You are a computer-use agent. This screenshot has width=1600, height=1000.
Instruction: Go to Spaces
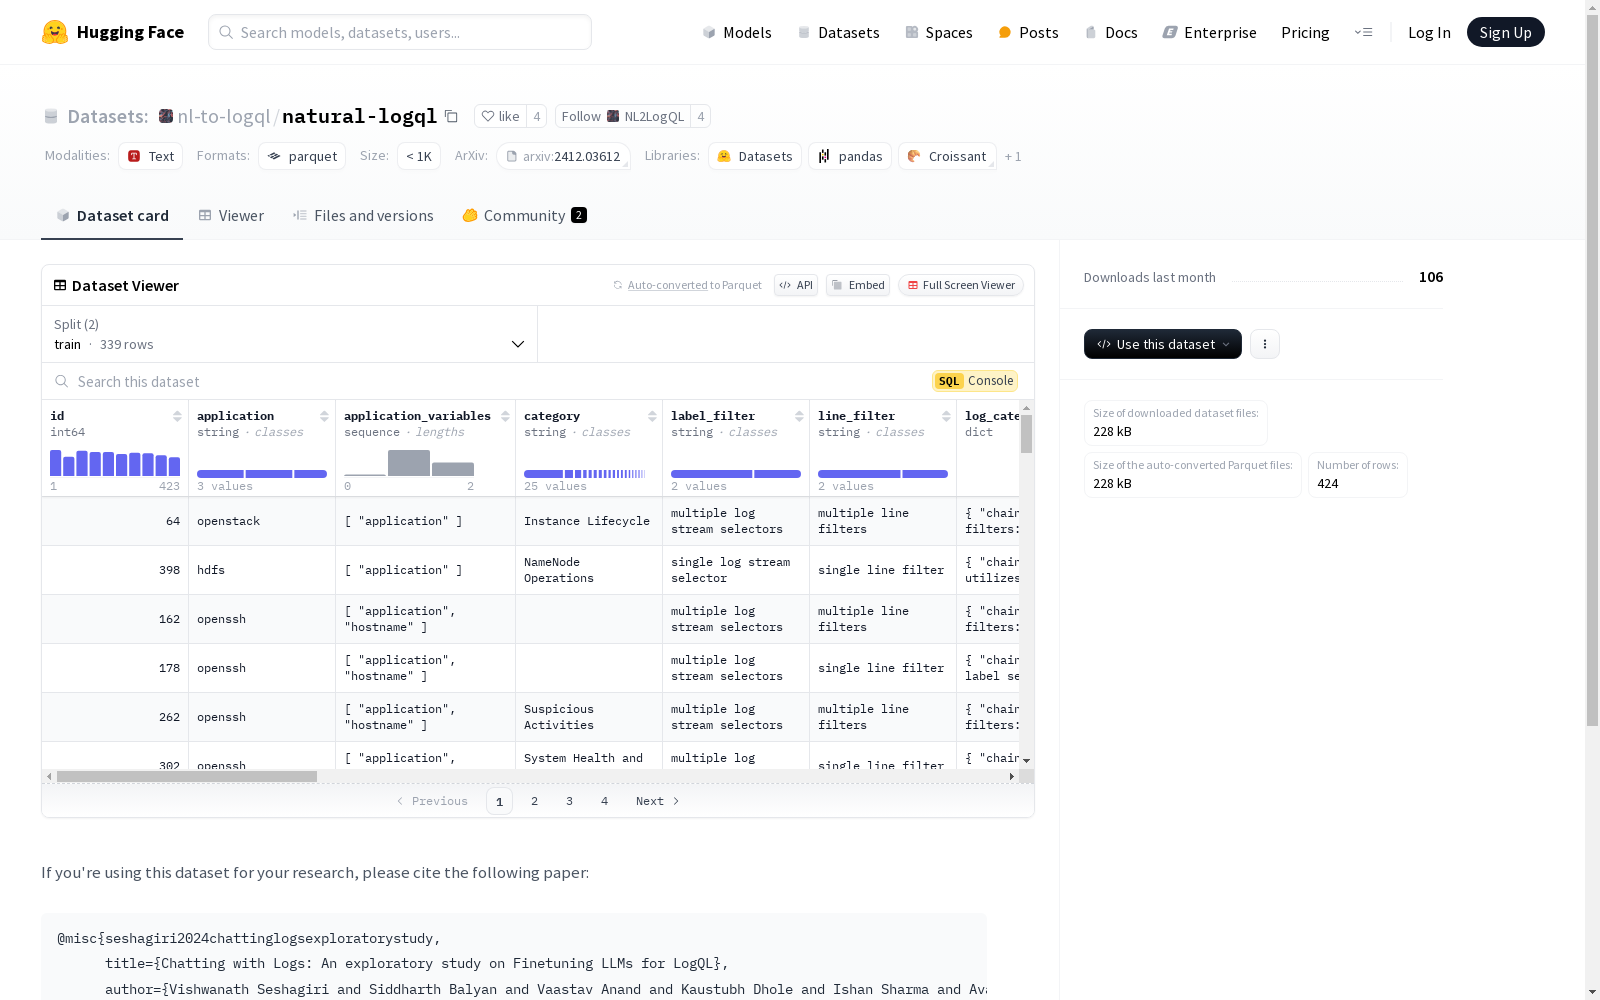tap(939, 32)
